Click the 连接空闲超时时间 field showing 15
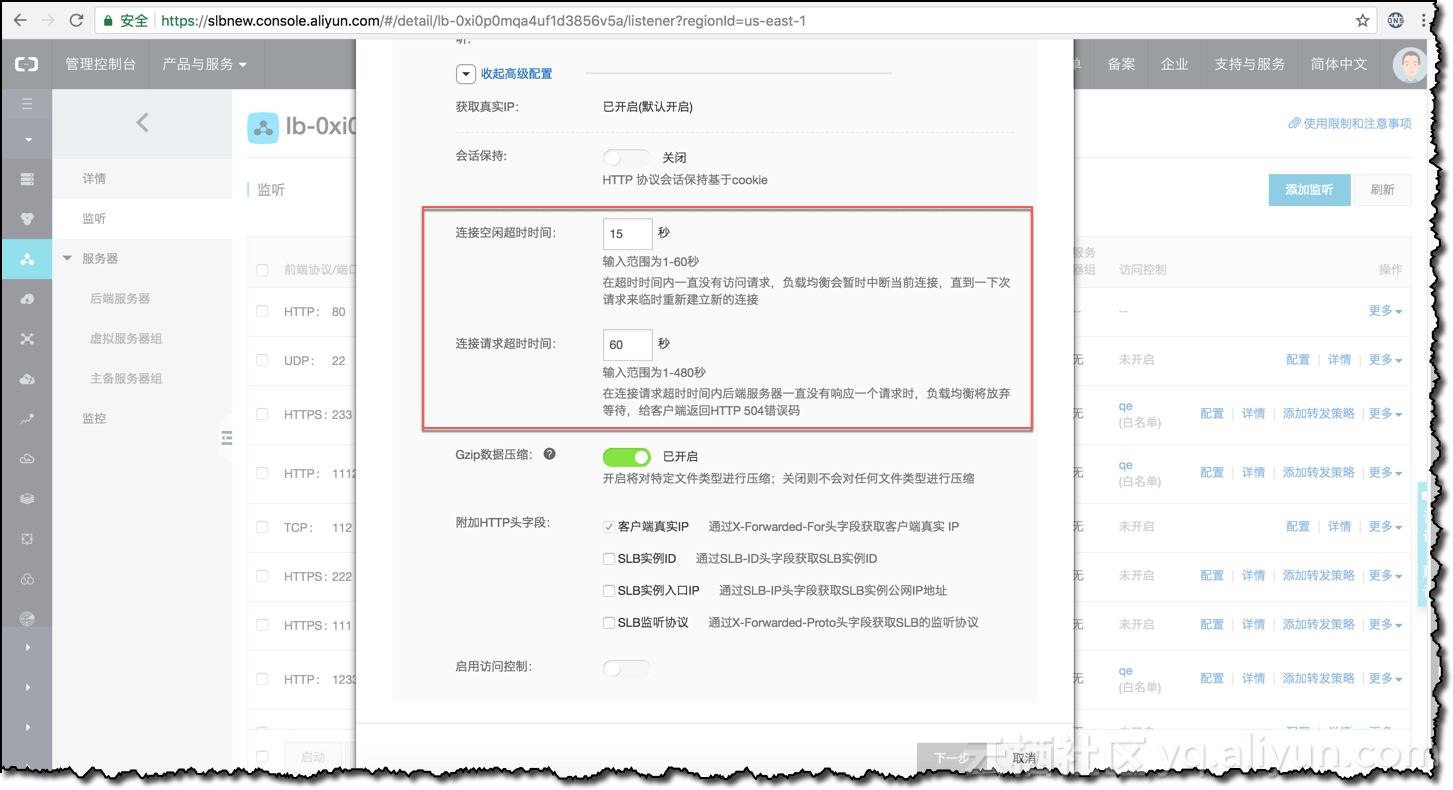The image size is (1453, 790). (x=628, y=234)
